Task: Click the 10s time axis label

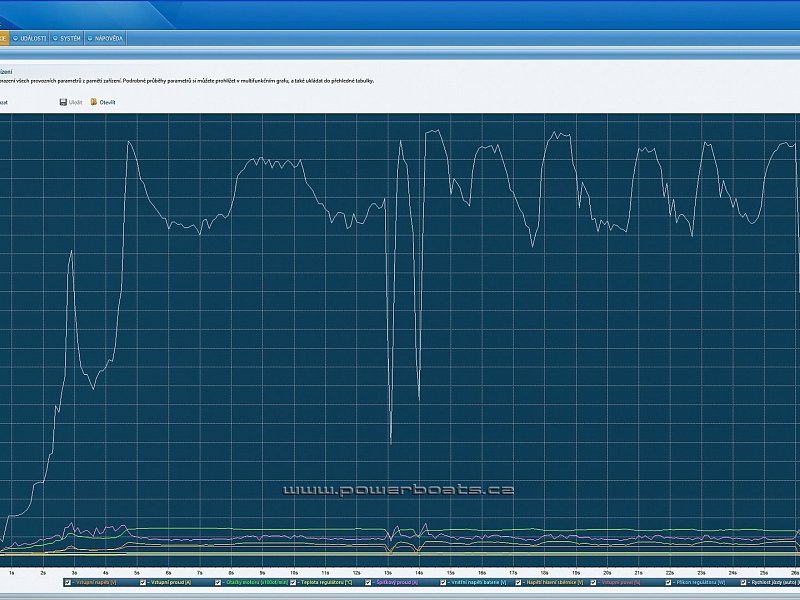Action: [x=294, y=573]
